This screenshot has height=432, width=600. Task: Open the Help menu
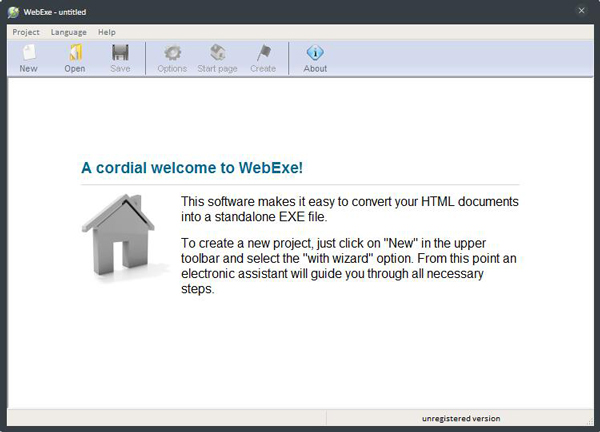pyautogui.click(x=106, y=32)
